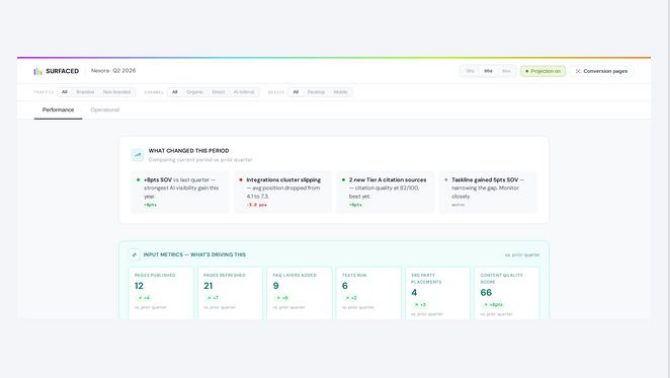Open the Taskline gained 5pts SOV card
670x378 pixels.
[488, 192]
